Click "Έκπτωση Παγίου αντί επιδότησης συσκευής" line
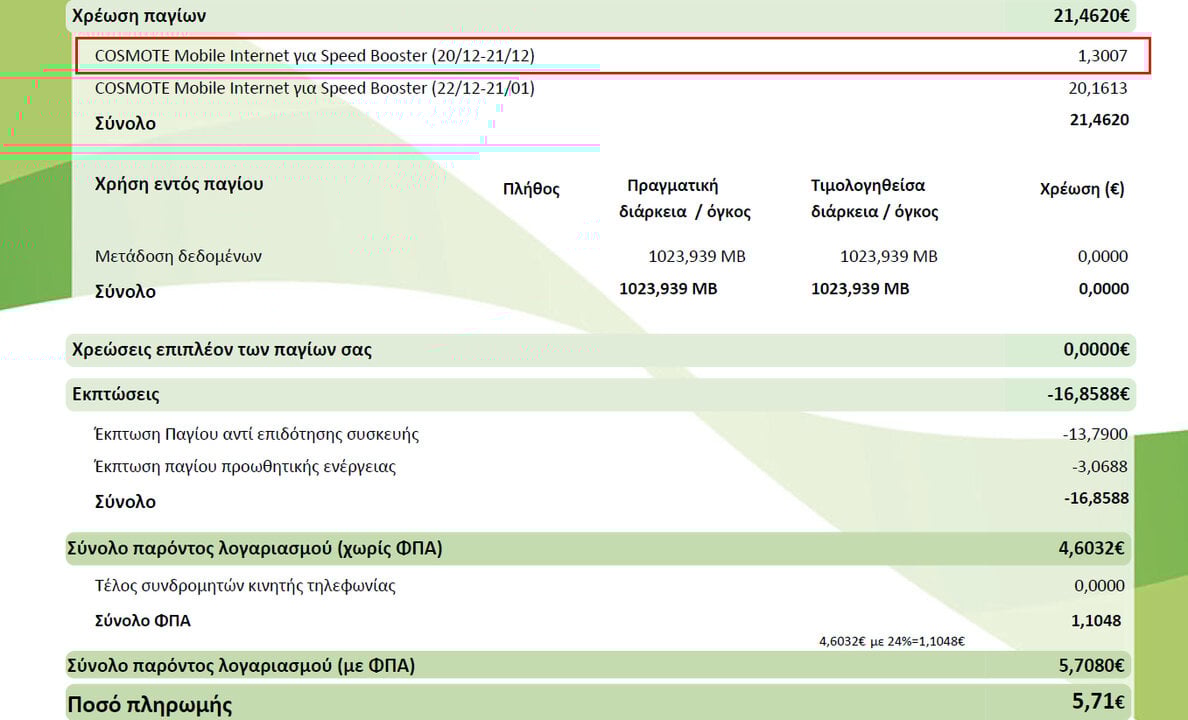This screenshot has height=720, width=1188. [256, 434]
